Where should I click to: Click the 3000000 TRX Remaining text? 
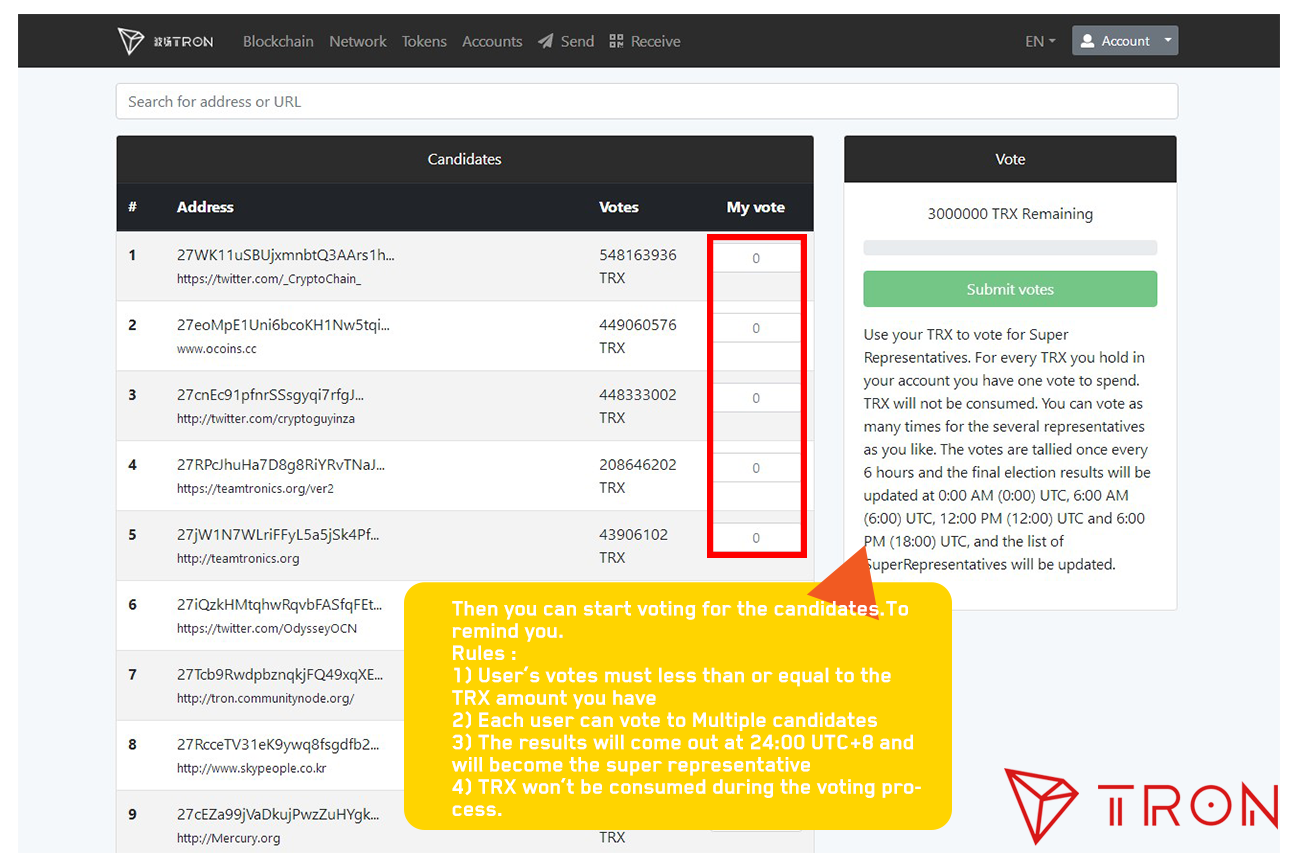point(1010,214)
